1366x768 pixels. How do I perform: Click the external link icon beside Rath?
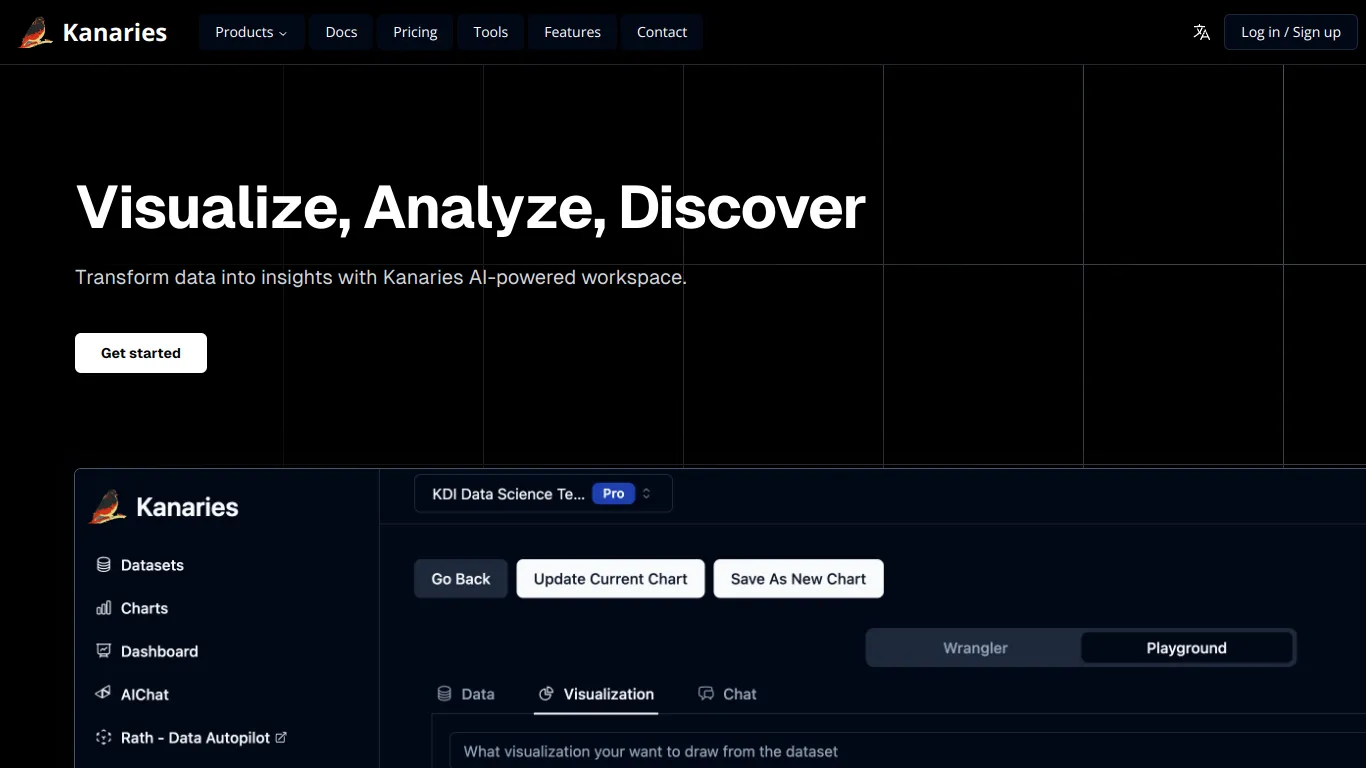(281, 737)
